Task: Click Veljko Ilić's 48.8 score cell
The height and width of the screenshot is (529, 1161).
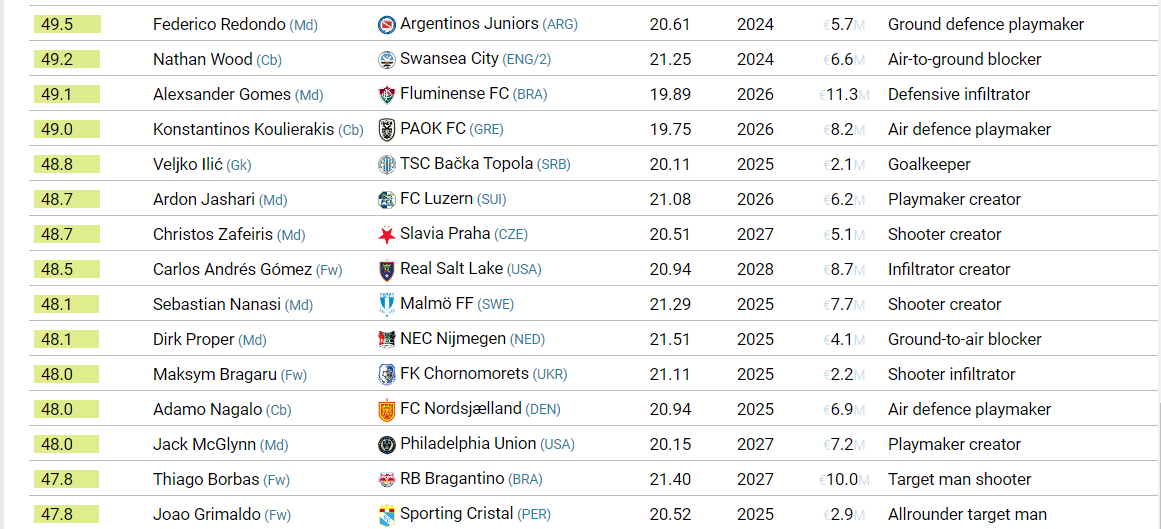Action: pos(67,164)
